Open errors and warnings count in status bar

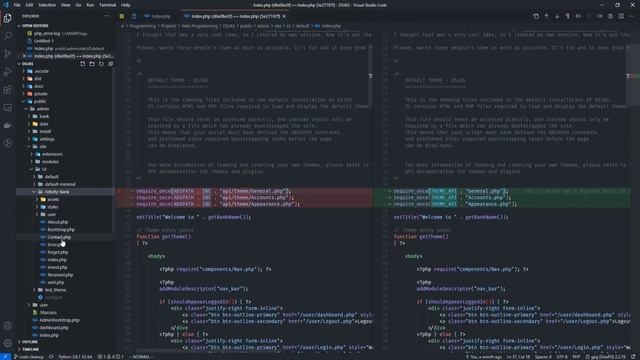[110, 357]
